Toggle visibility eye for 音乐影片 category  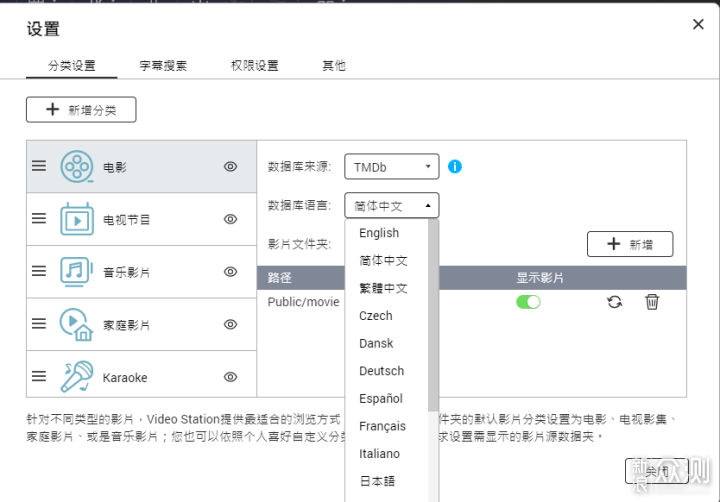click(231, 272)
